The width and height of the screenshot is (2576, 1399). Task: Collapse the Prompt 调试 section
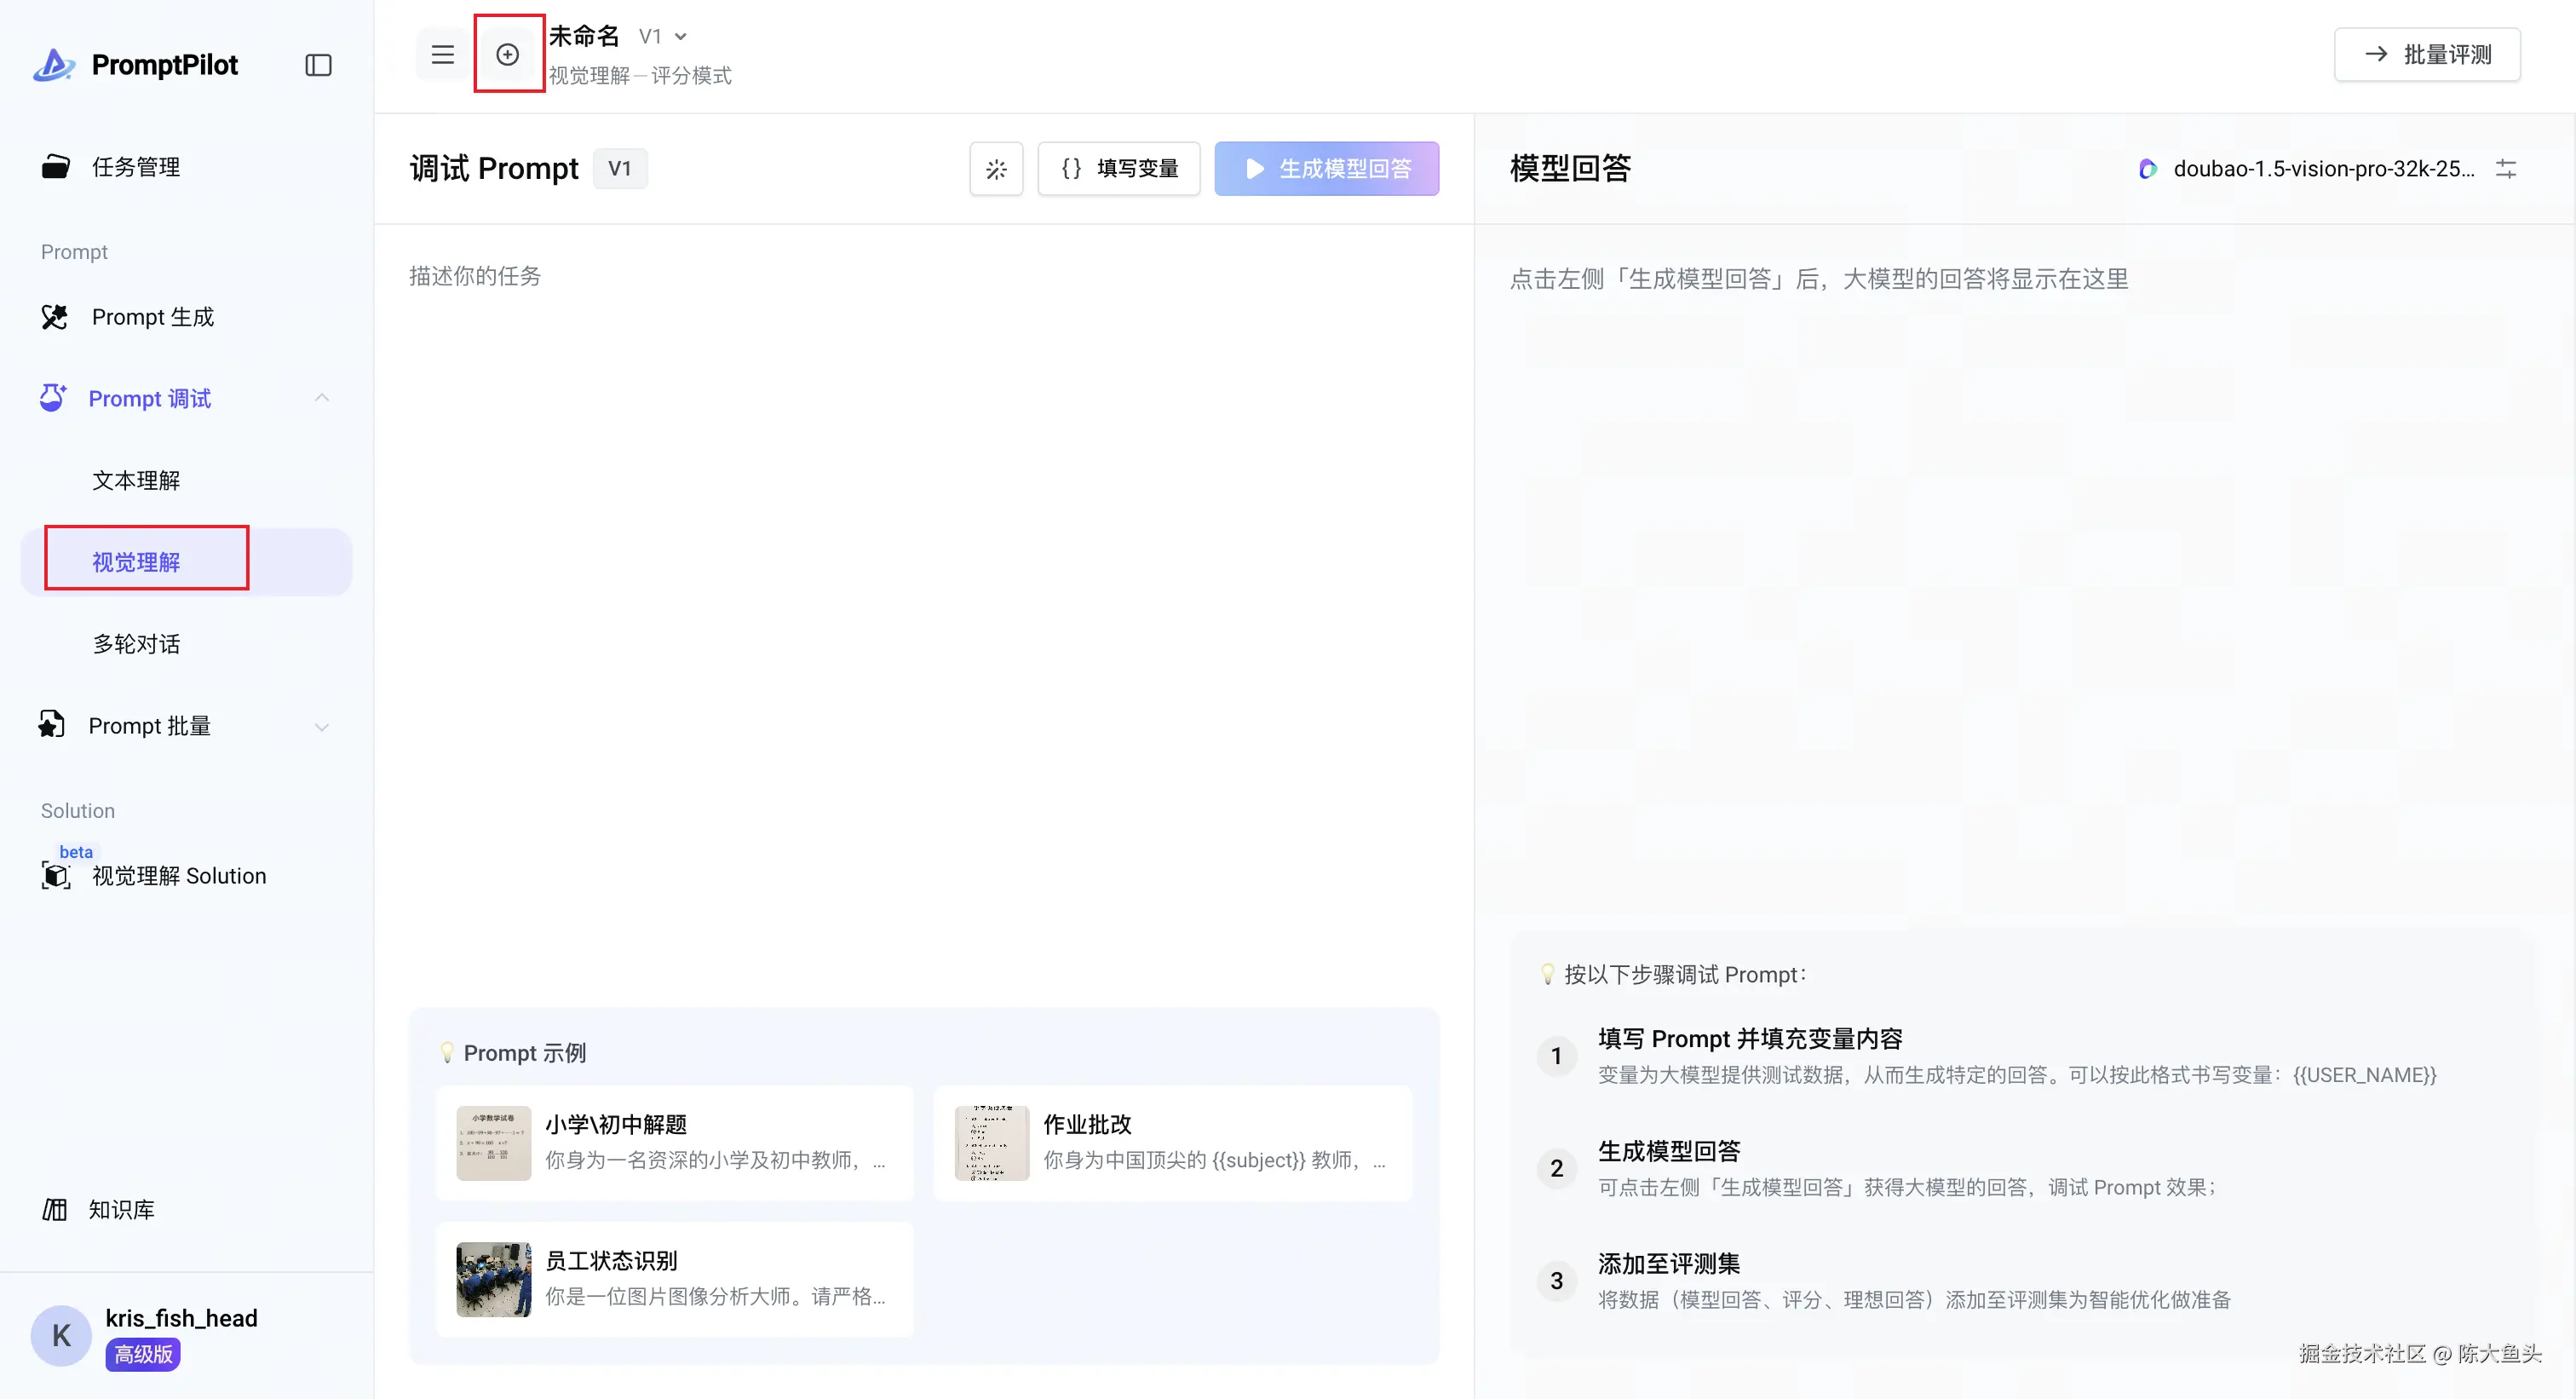(321, 398)
